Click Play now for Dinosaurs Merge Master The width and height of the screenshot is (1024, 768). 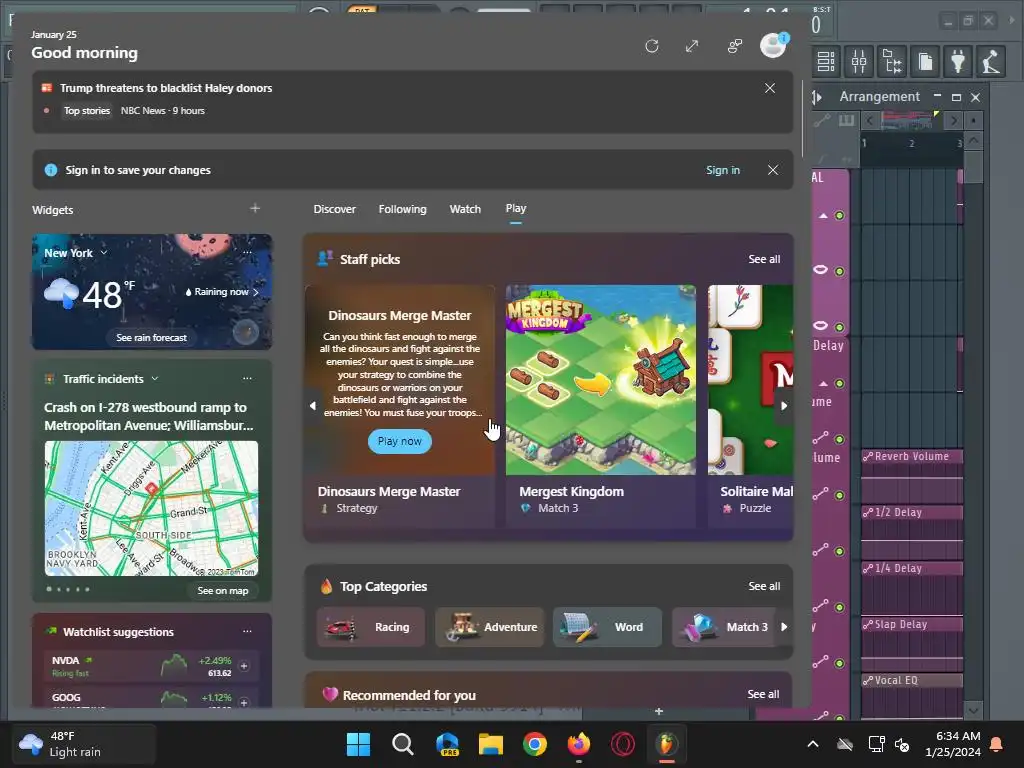[x=400, y=441]
